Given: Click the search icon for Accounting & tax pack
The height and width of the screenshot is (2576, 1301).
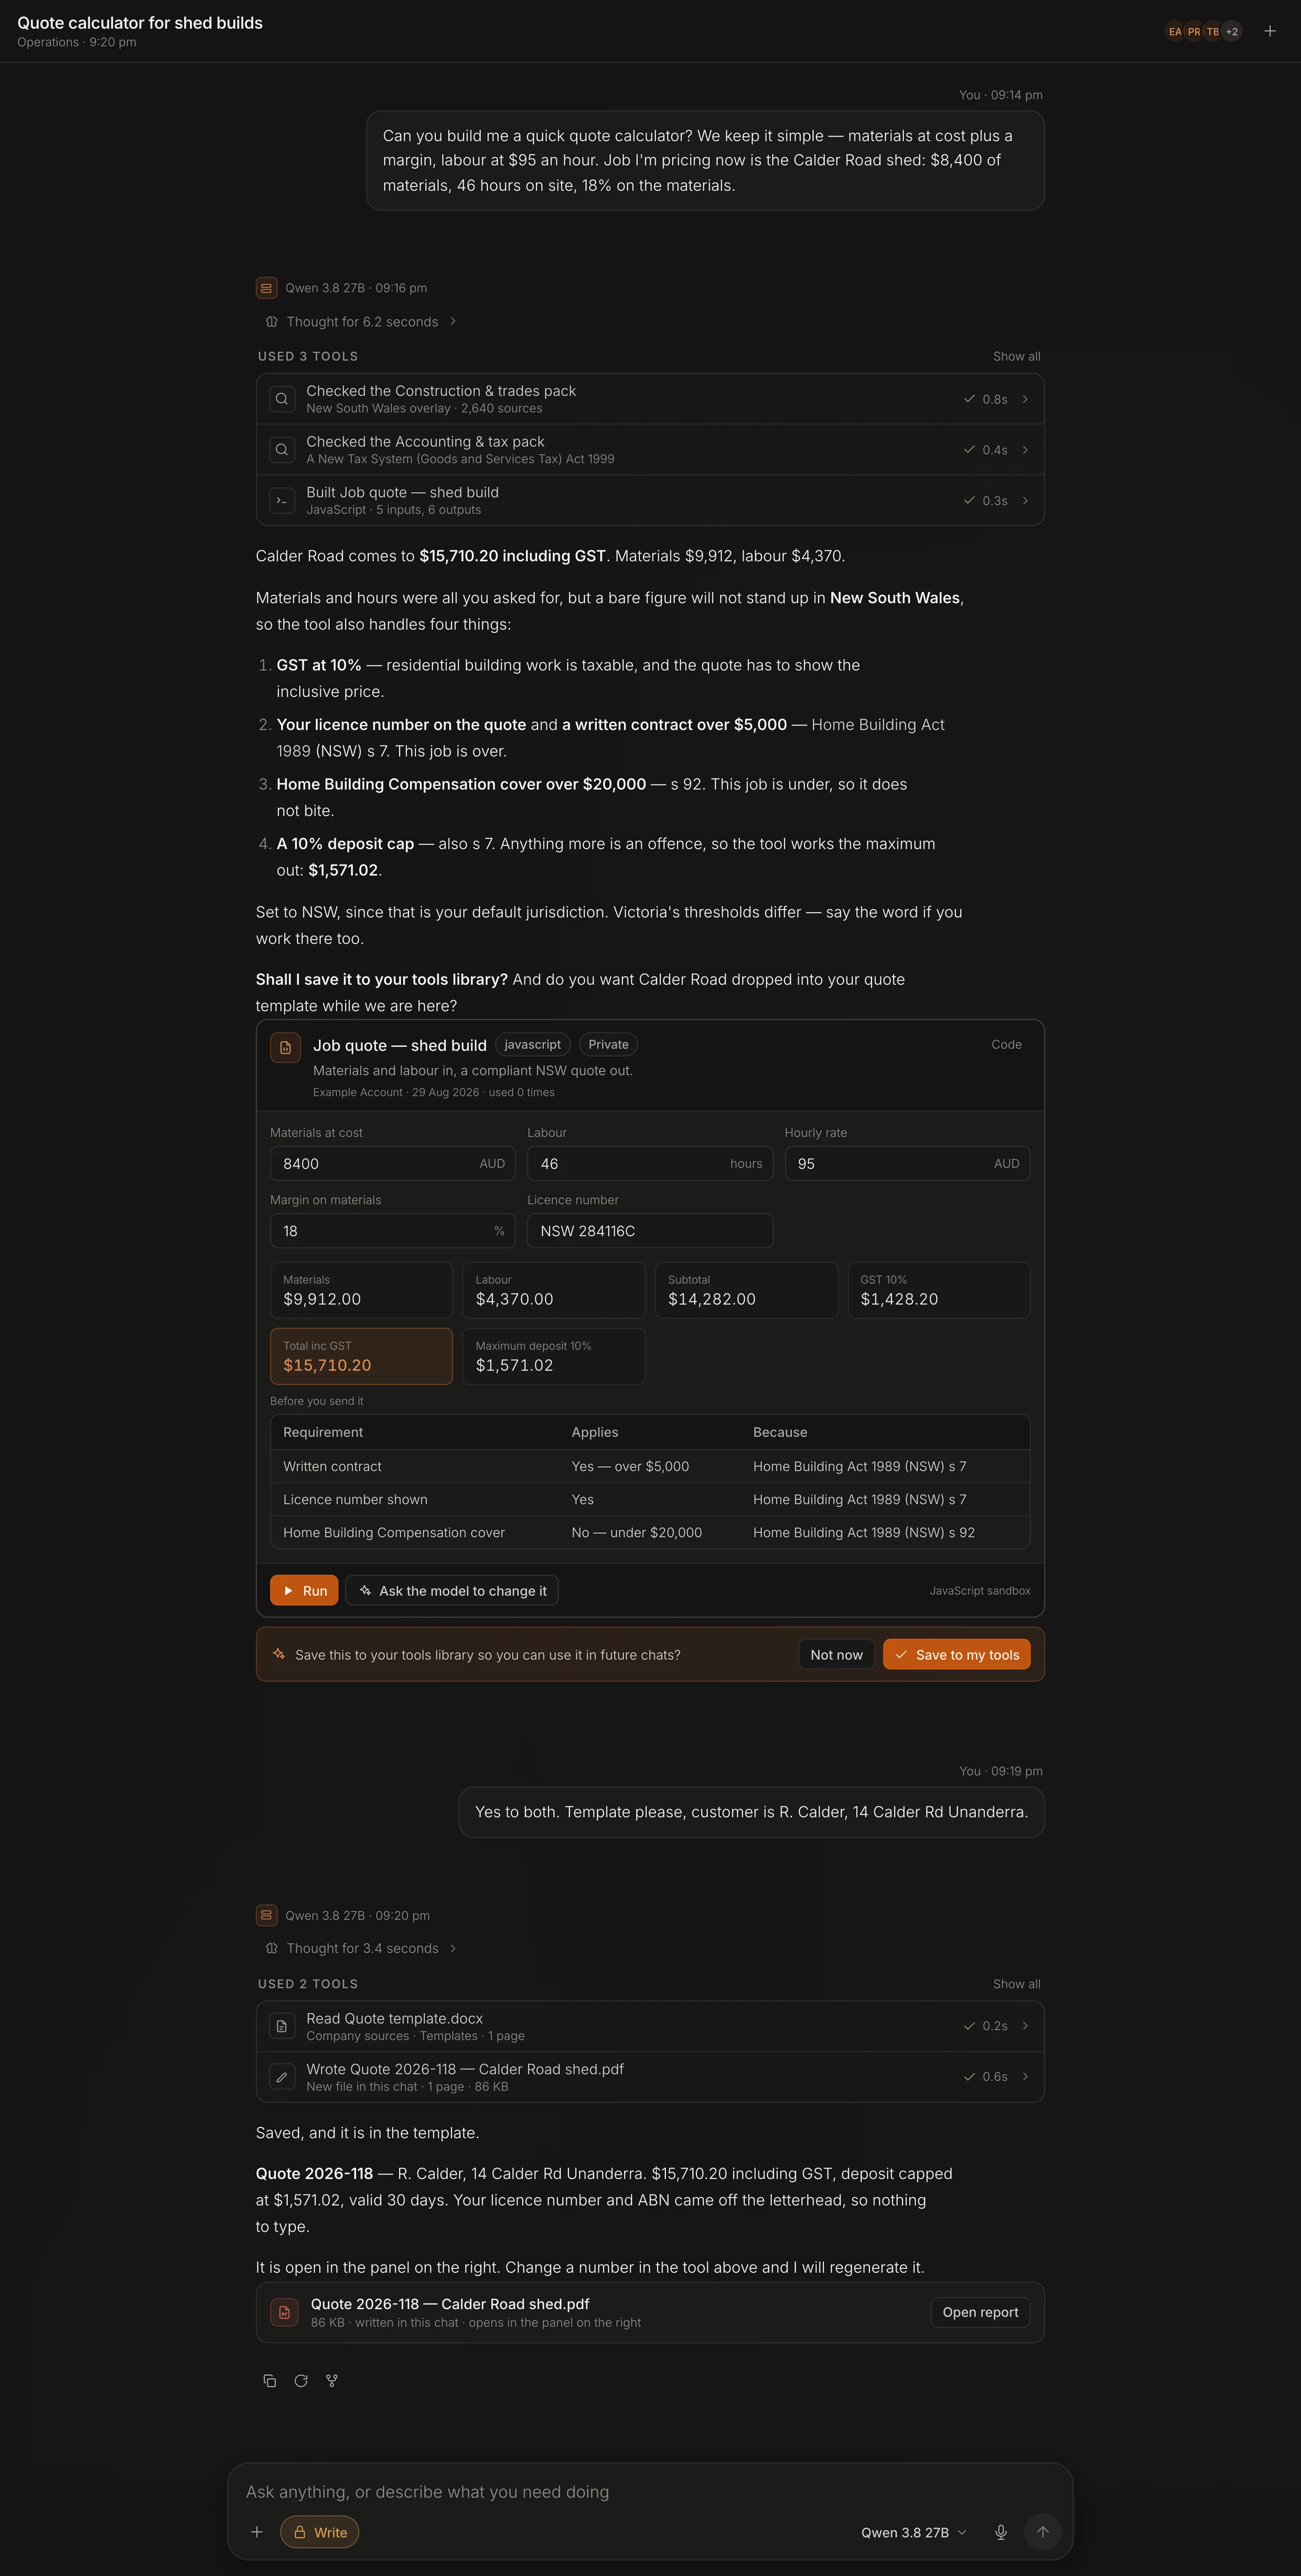Looking at the screenshot, I should pos(282,450).
